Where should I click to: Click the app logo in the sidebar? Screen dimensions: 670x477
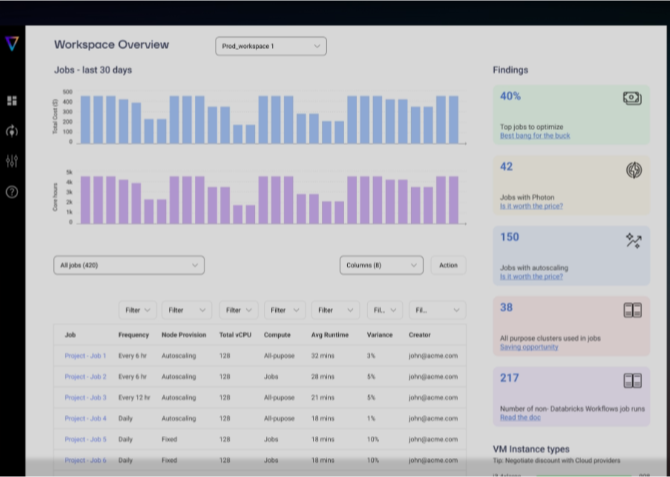pos(12,43)
